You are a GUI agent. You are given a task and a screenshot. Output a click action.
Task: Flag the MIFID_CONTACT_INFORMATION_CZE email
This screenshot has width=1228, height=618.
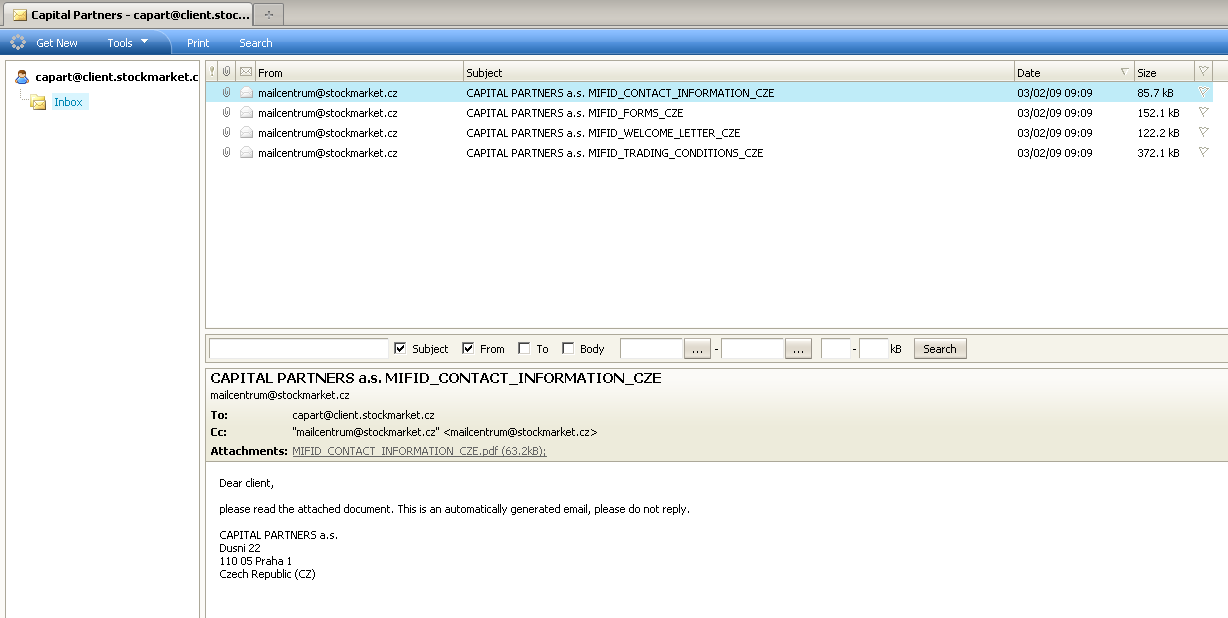click(x=1203, y=92)
